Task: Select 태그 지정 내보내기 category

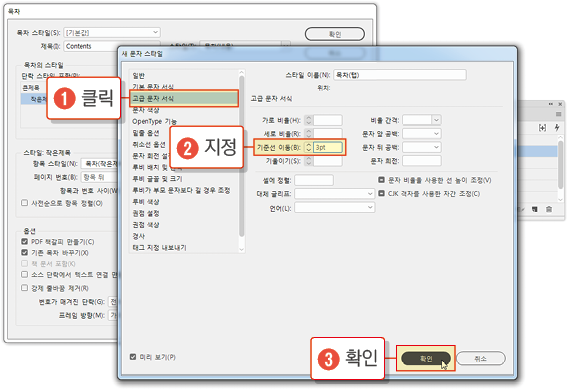Action: 159,248
